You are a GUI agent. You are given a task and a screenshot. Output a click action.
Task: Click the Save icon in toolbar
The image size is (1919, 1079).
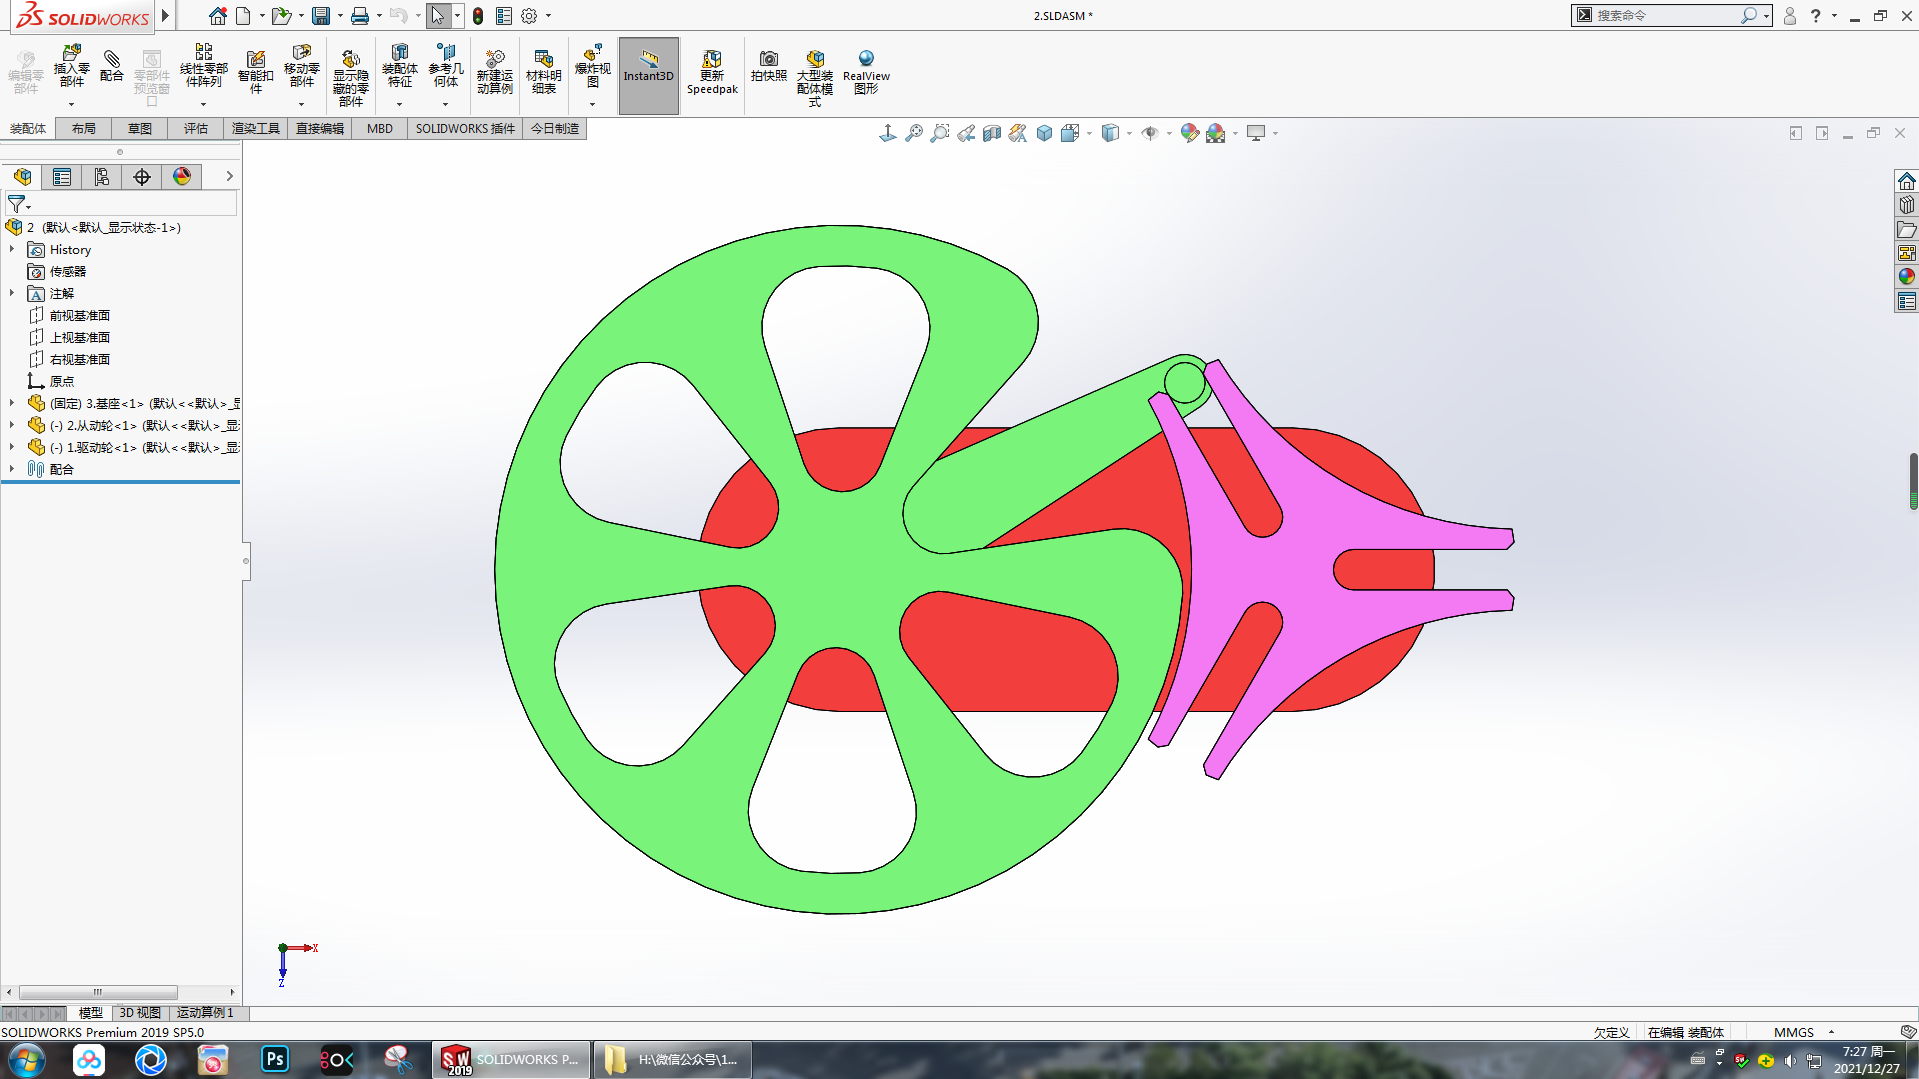tap(321, 16)
